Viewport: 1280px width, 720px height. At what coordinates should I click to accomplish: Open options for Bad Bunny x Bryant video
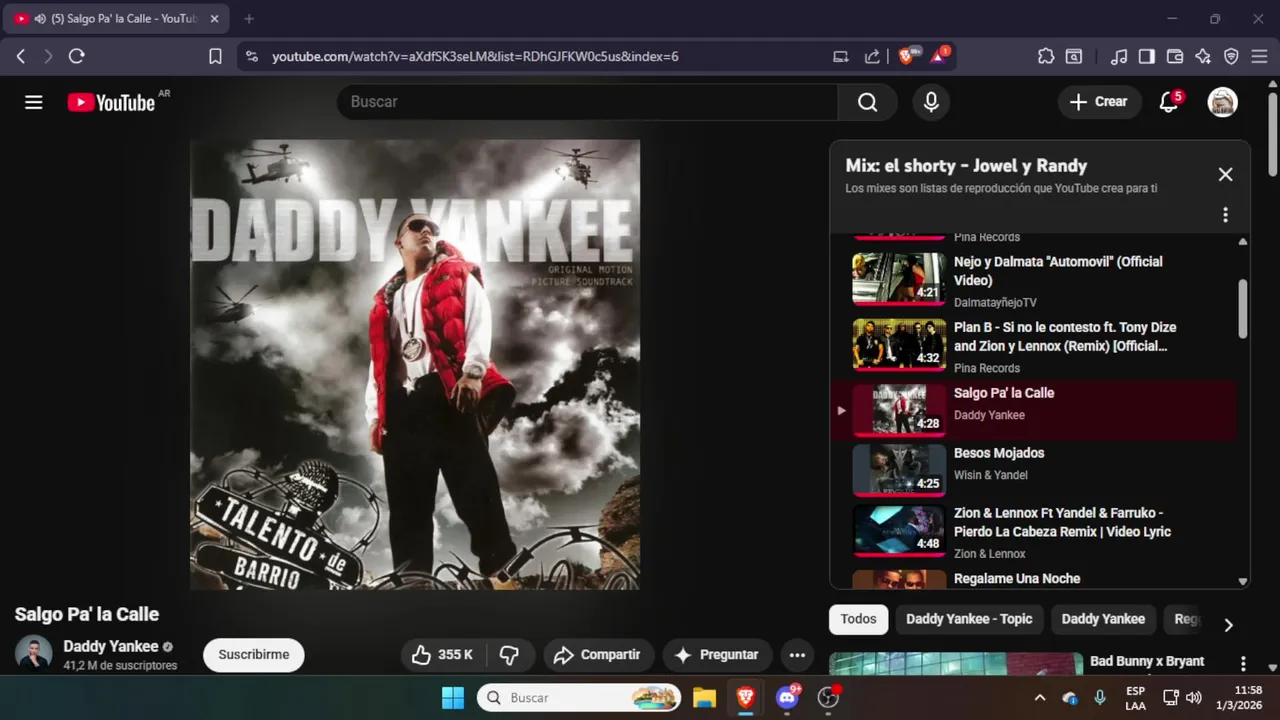click(1243, 663)
